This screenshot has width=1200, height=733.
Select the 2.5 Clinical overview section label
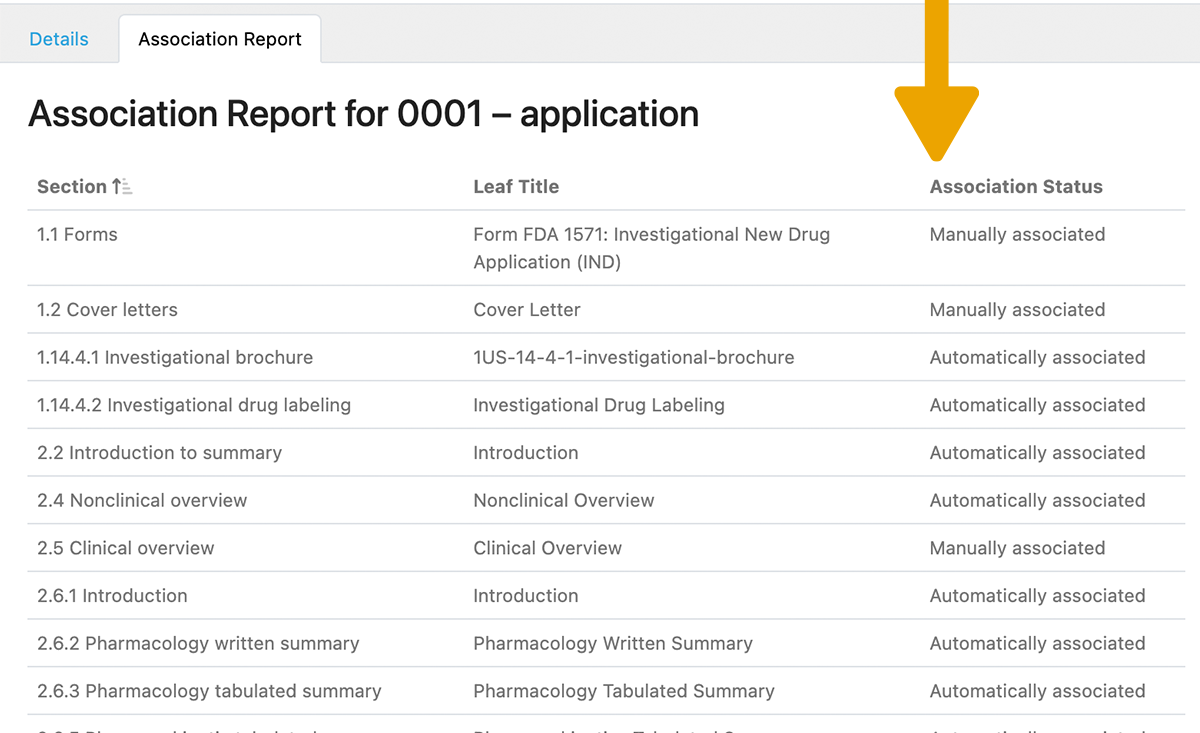click(x=125, y=548)
